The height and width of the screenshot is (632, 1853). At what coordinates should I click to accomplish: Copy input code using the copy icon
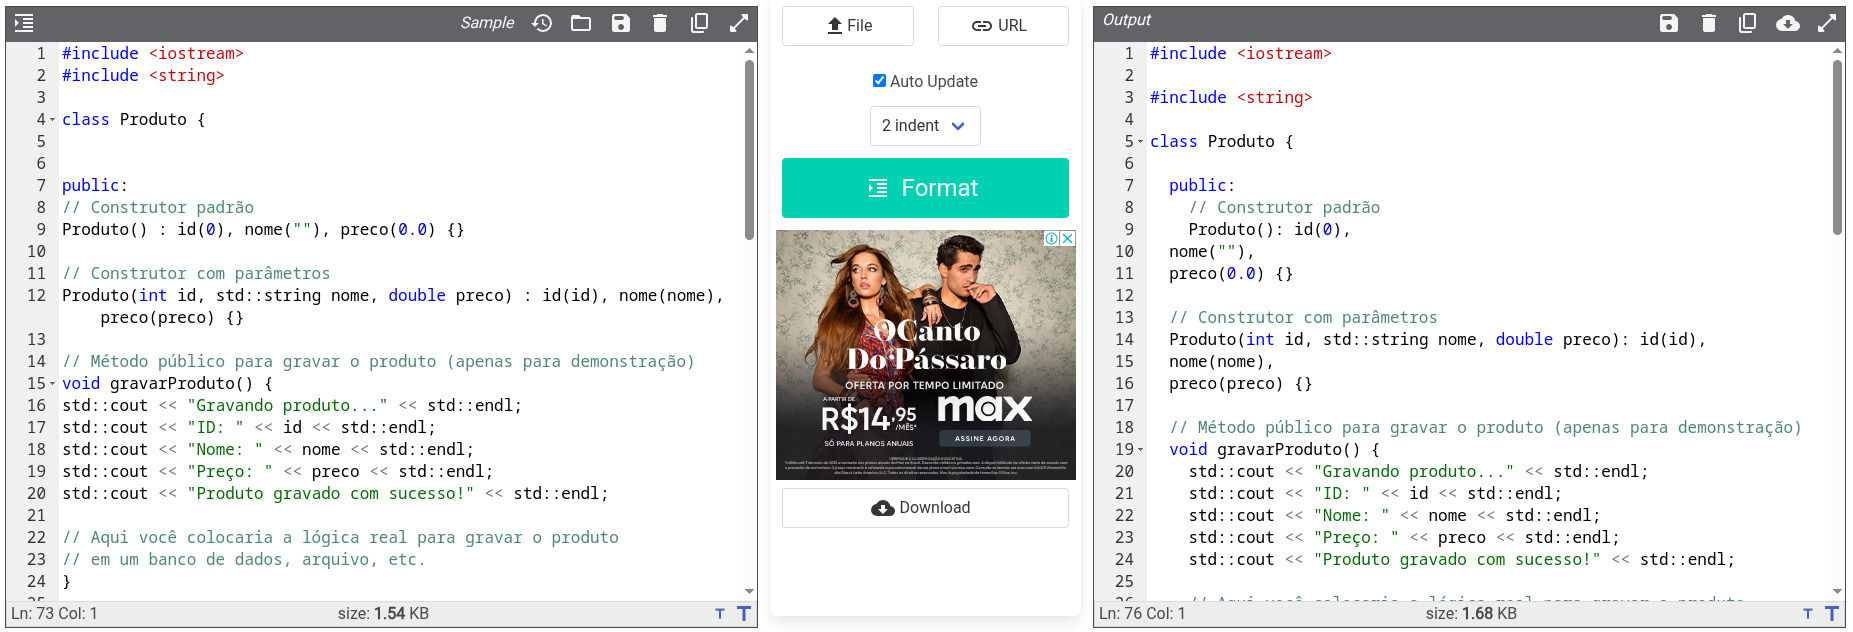700,23
